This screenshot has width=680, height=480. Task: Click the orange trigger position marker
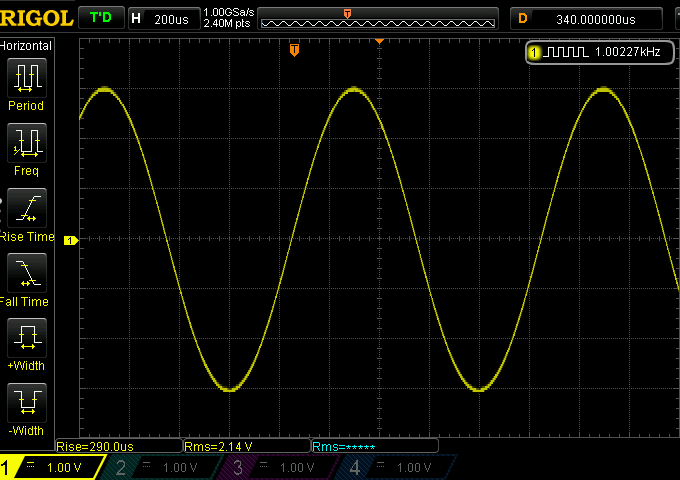pos(294,50)
